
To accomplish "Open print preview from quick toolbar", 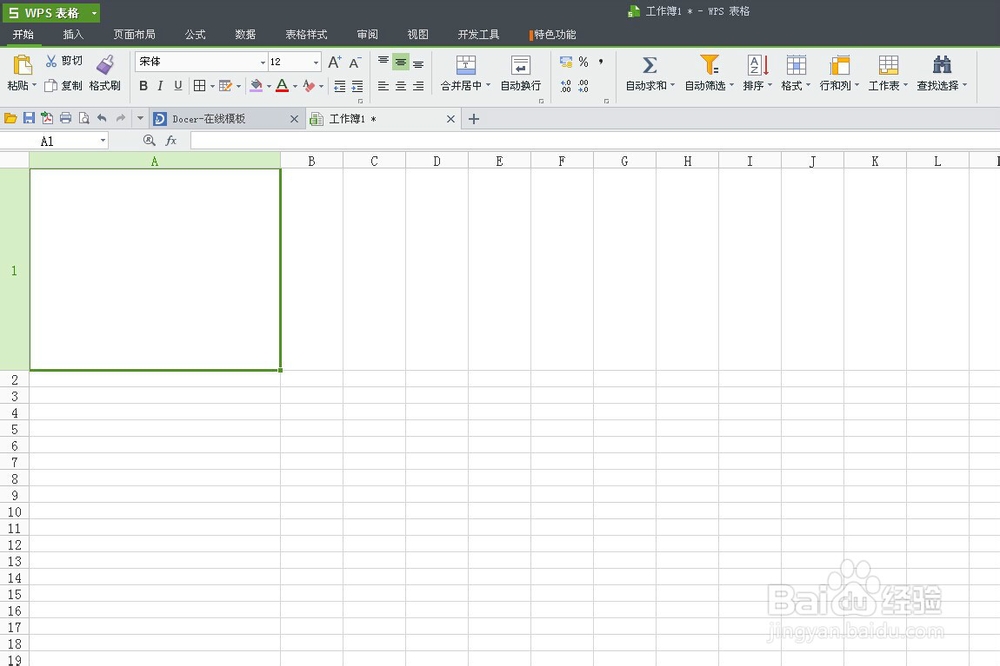I will [x=84, y=118].
